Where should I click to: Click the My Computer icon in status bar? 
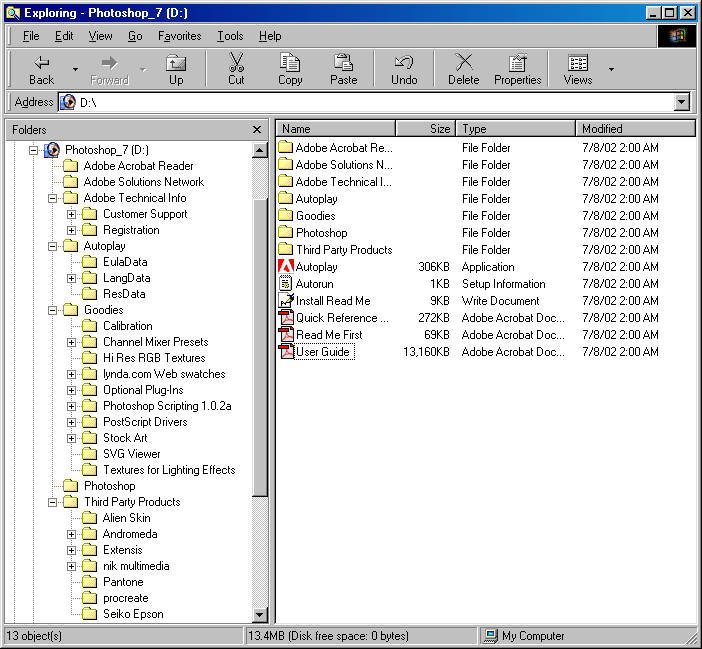(491, 636)
